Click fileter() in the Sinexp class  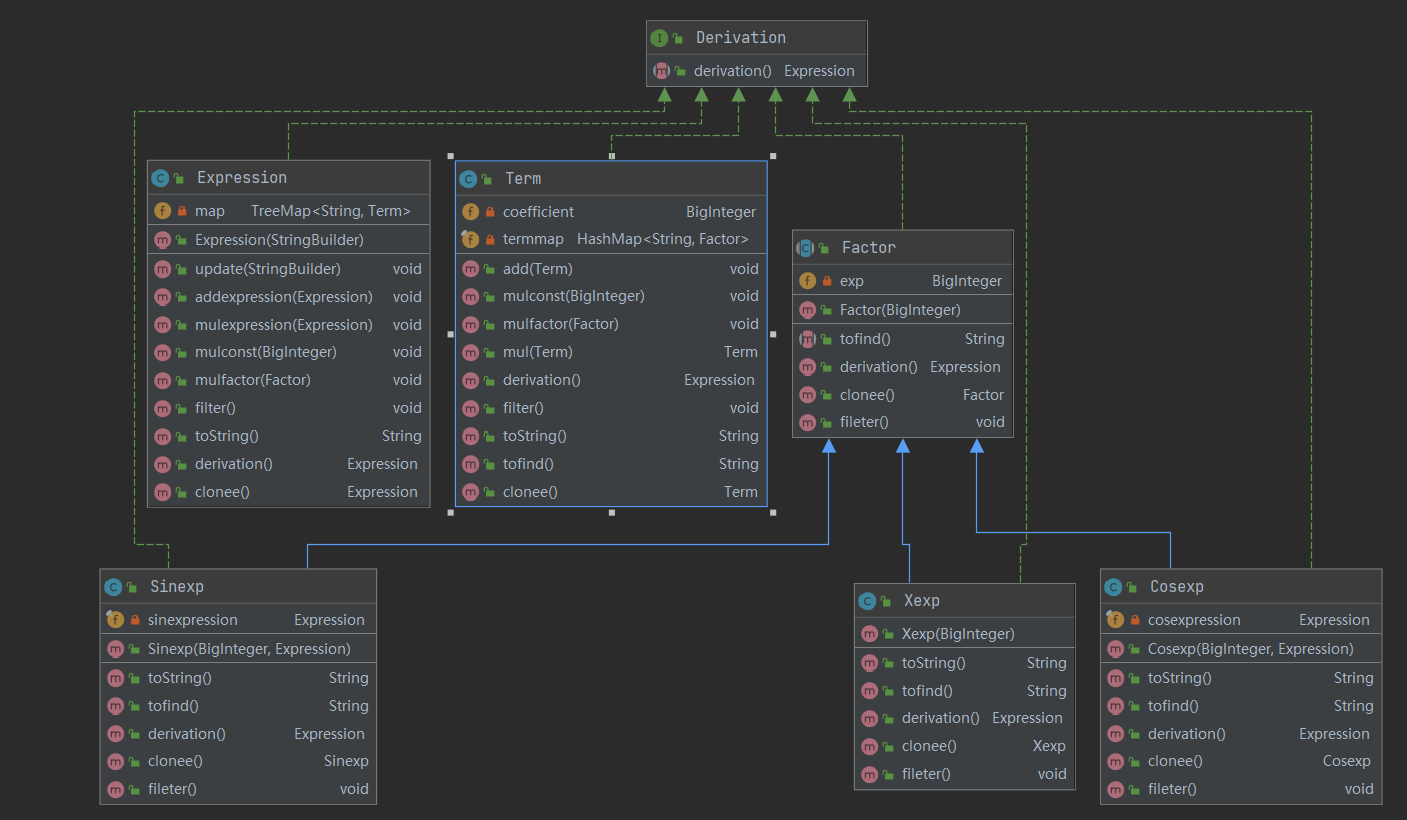172,789
